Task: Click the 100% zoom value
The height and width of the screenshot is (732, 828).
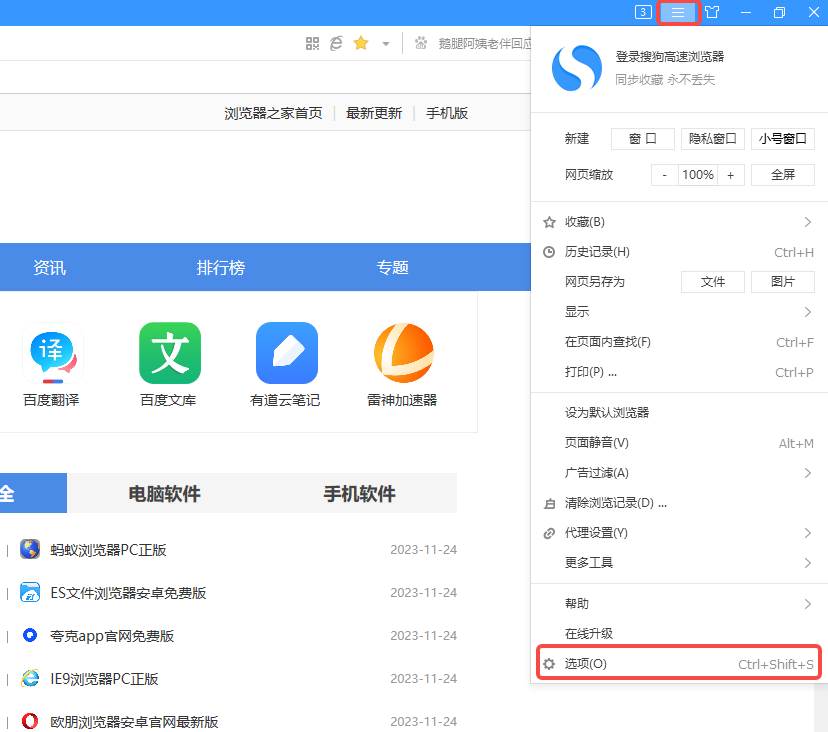Action: point(698,175)
